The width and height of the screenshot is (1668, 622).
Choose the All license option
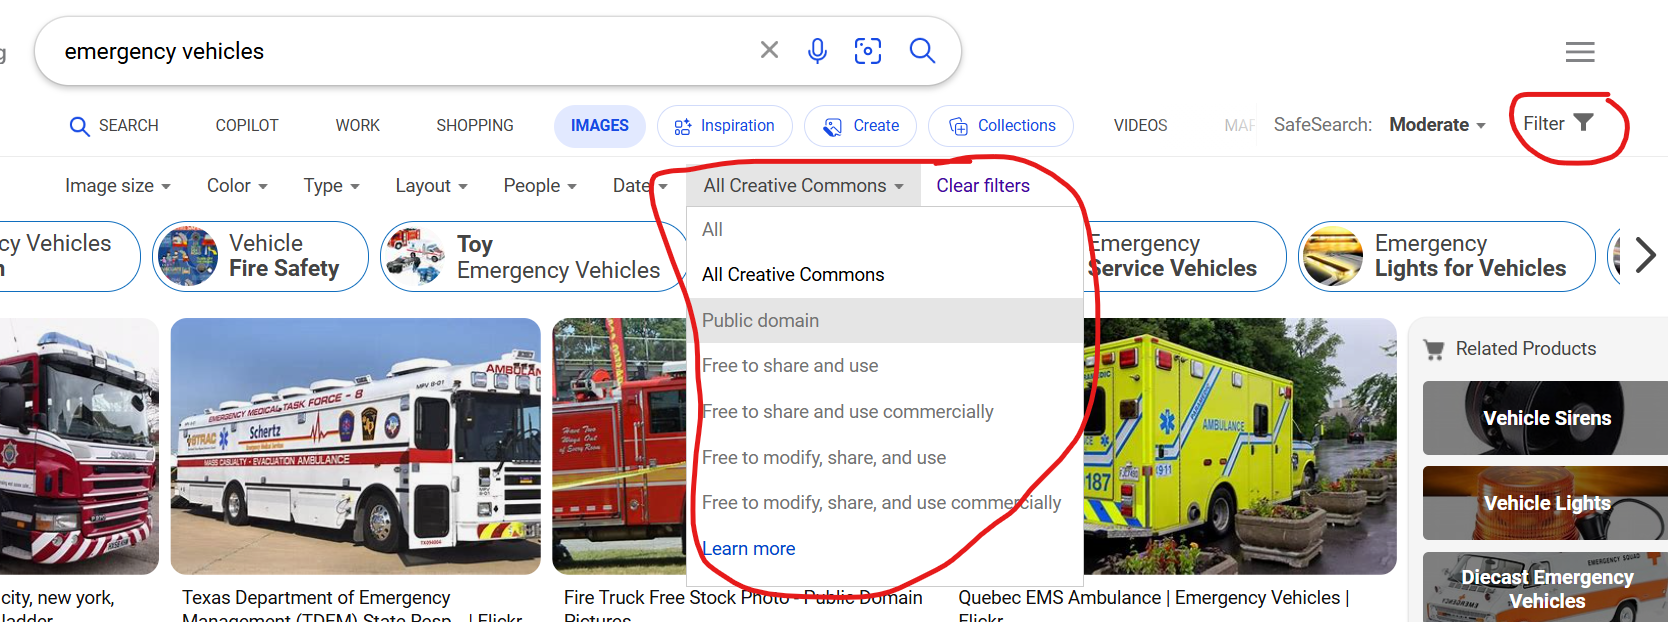click(x=885, y=230)
